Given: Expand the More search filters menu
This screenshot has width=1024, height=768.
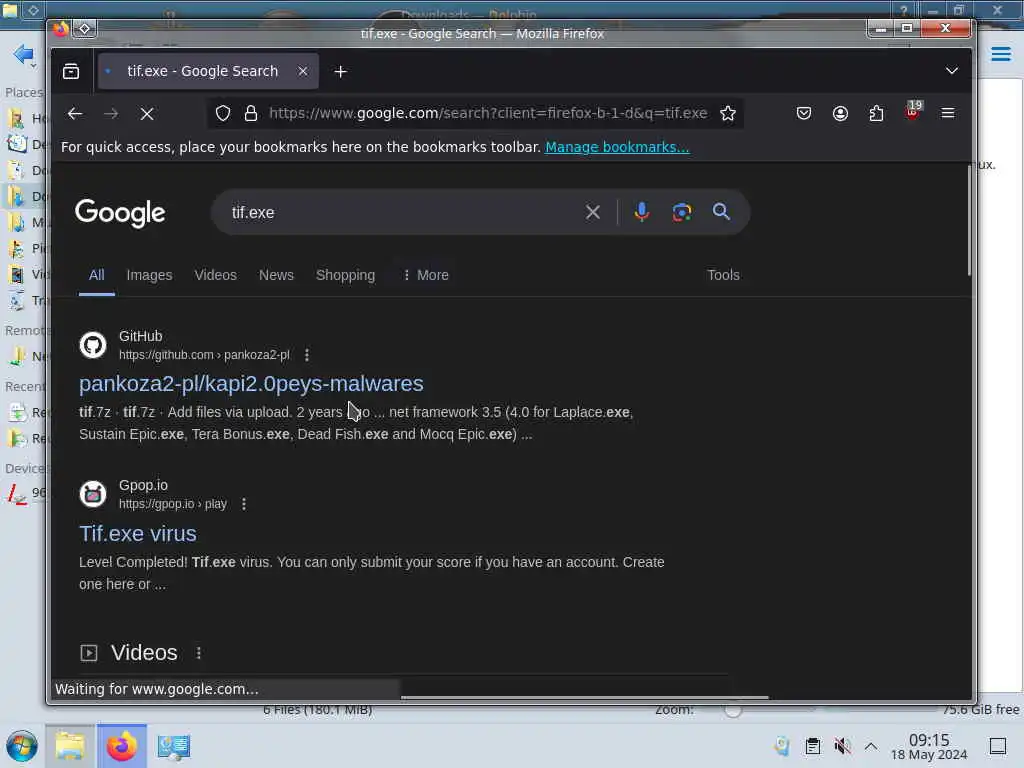Looking at the screenshot, I should pos(426,275).
